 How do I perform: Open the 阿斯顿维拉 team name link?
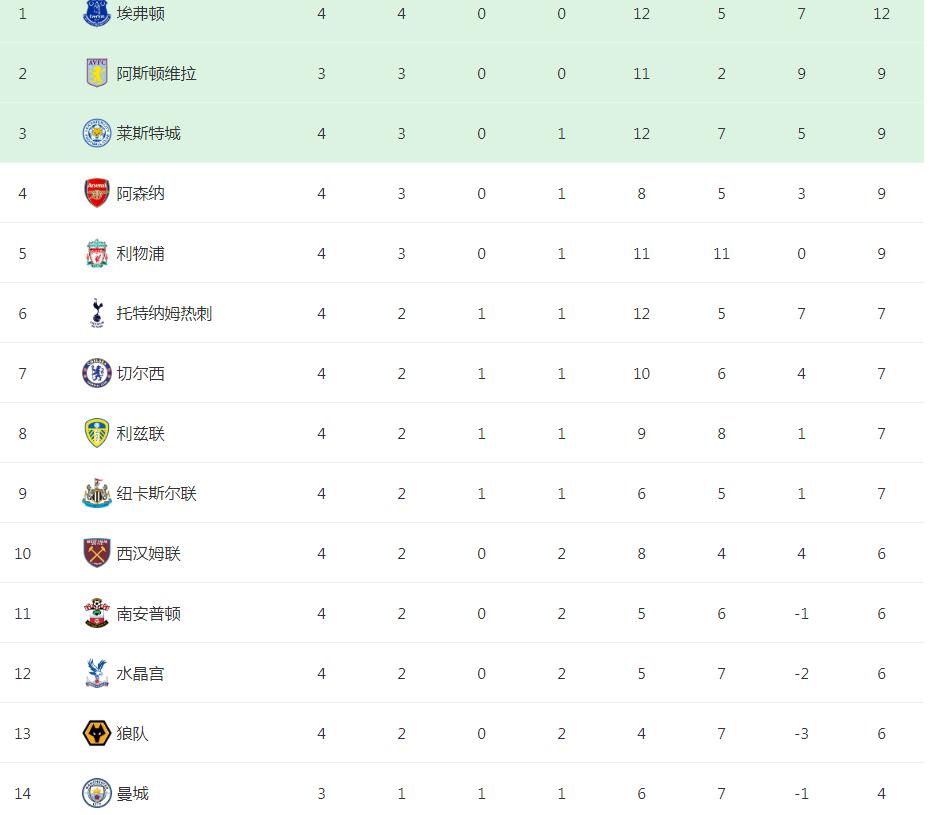click(x=157, y=73)
